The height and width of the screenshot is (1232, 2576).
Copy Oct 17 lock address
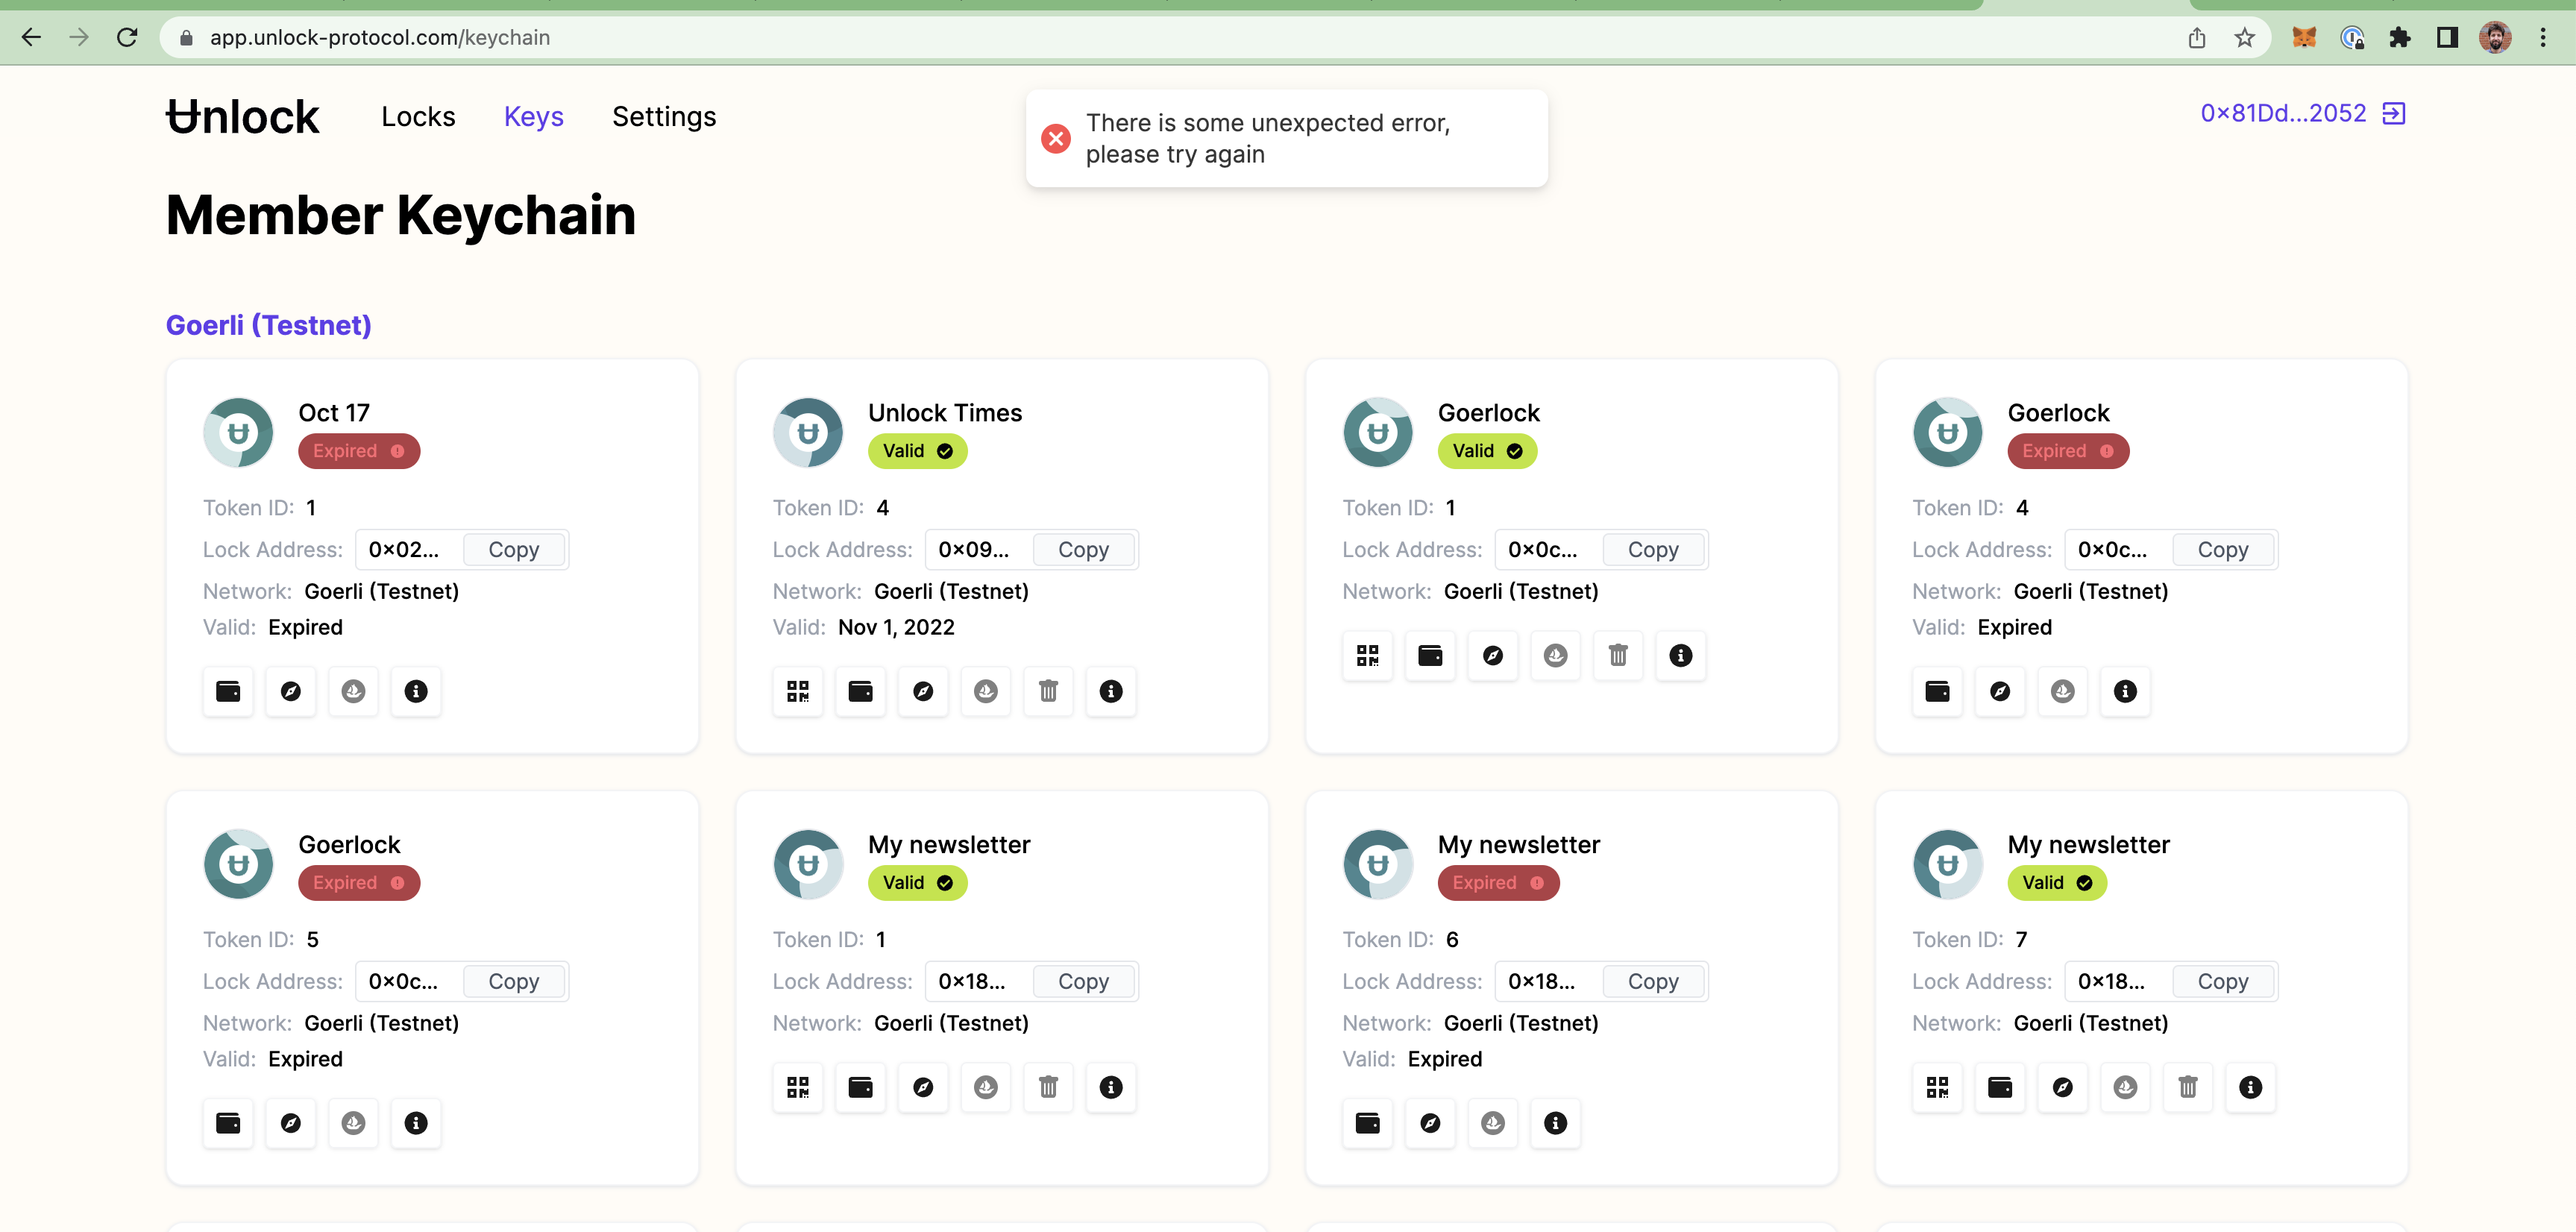coord(513,550)
